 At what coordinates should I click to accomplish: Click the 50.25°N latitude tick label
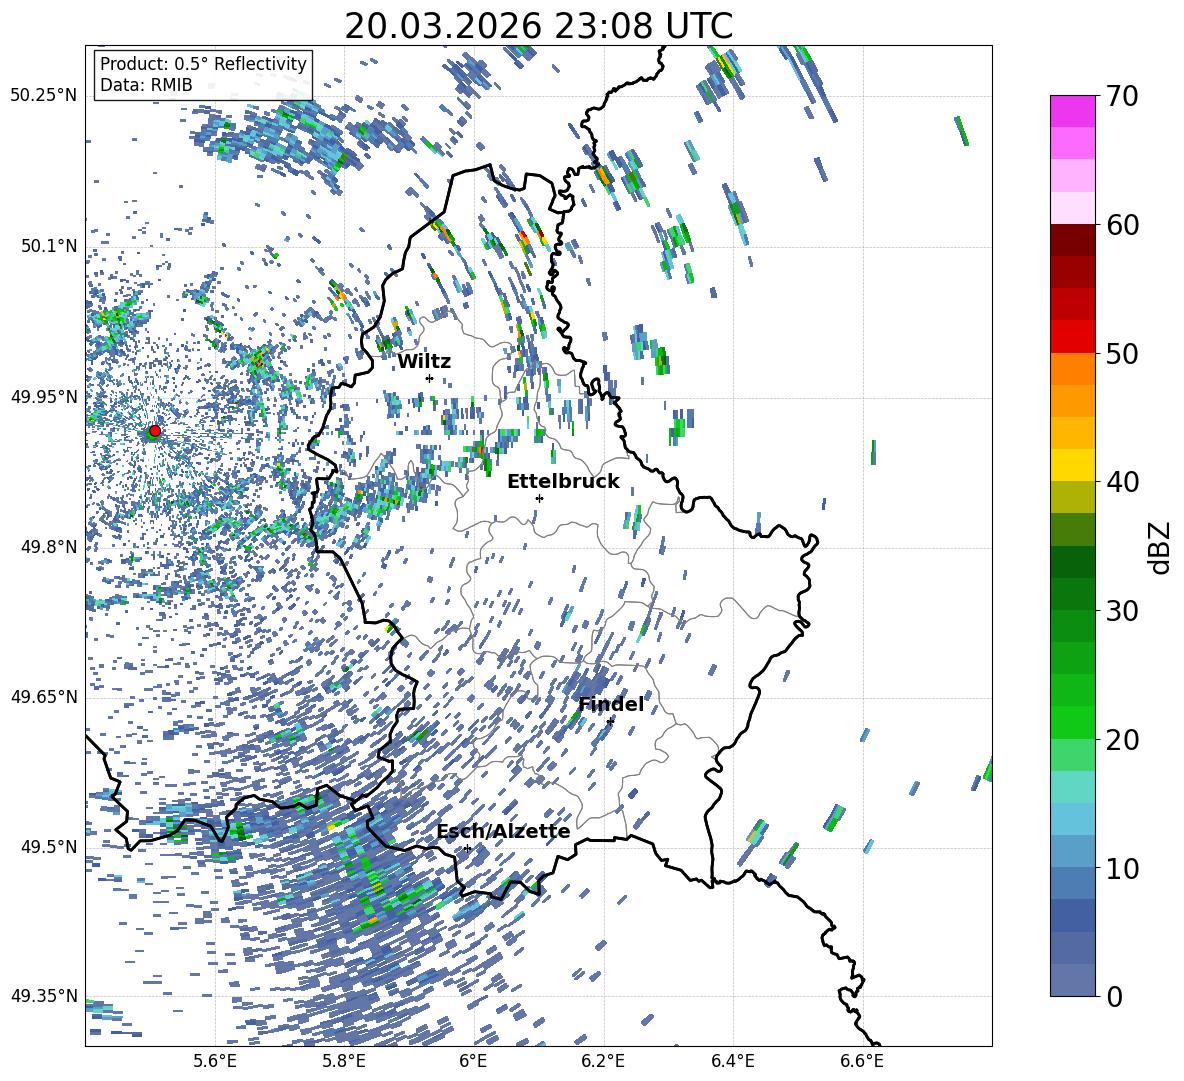pyautogui.click(x=44, y=96)
